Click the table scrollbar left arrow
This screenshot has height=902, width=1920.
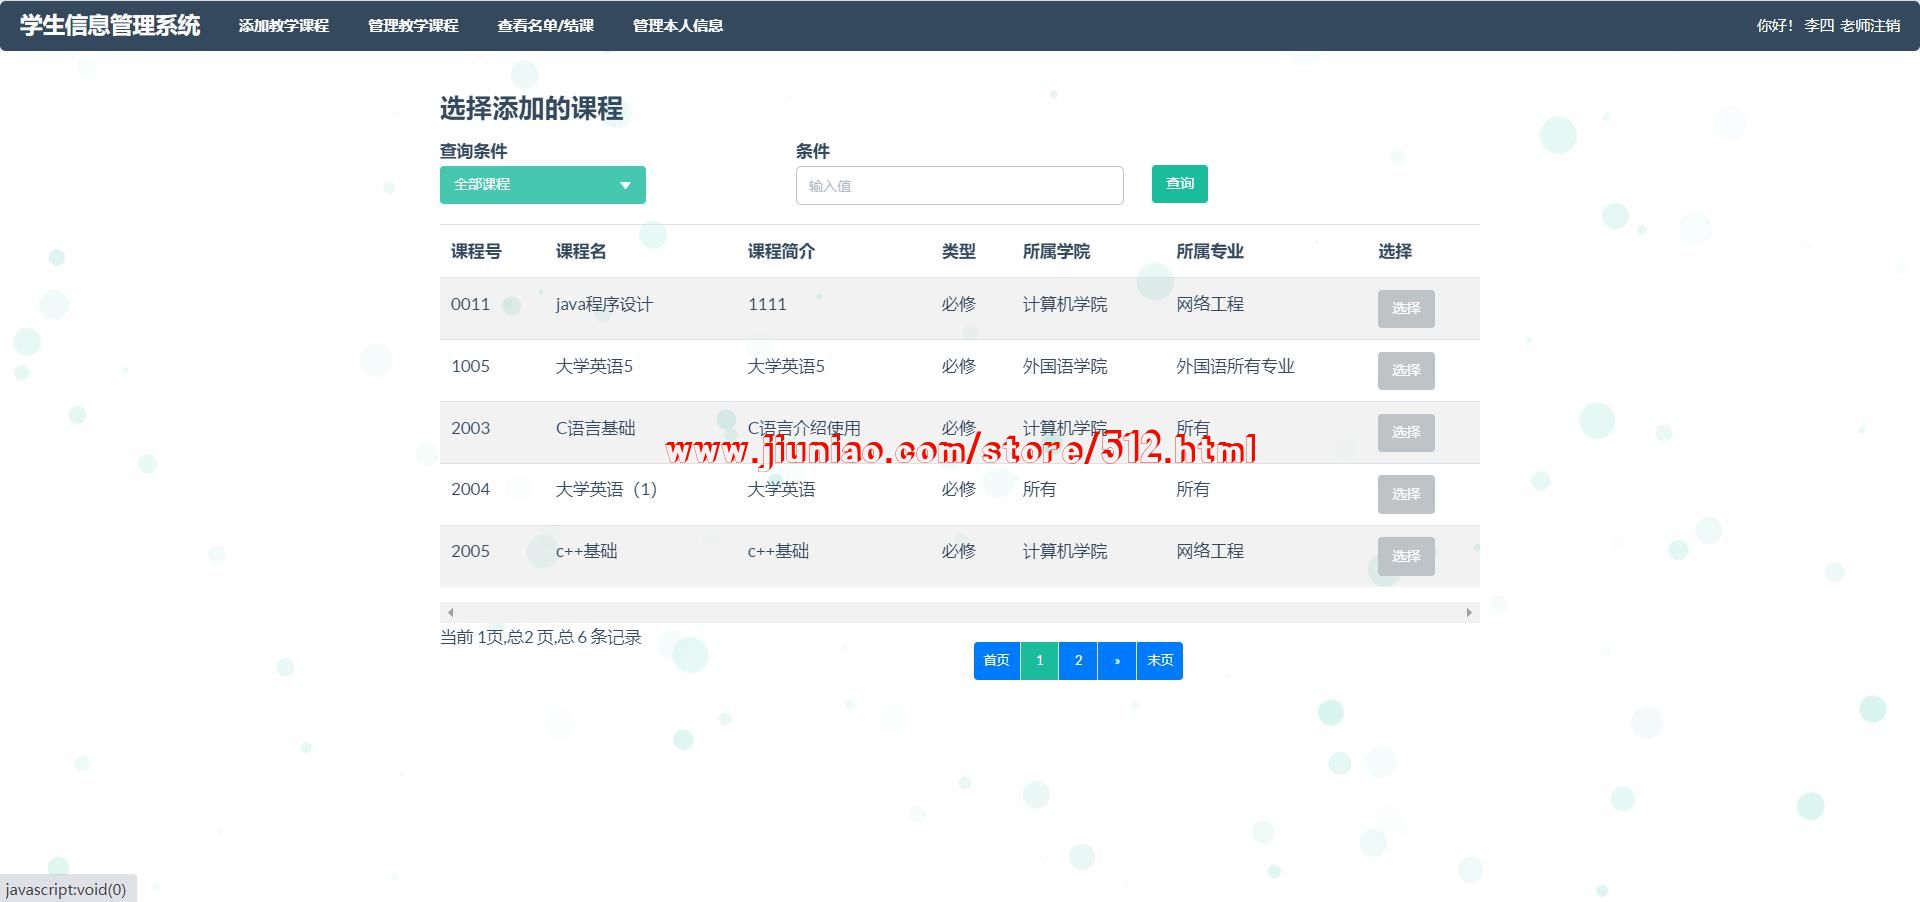click(451, 612)
